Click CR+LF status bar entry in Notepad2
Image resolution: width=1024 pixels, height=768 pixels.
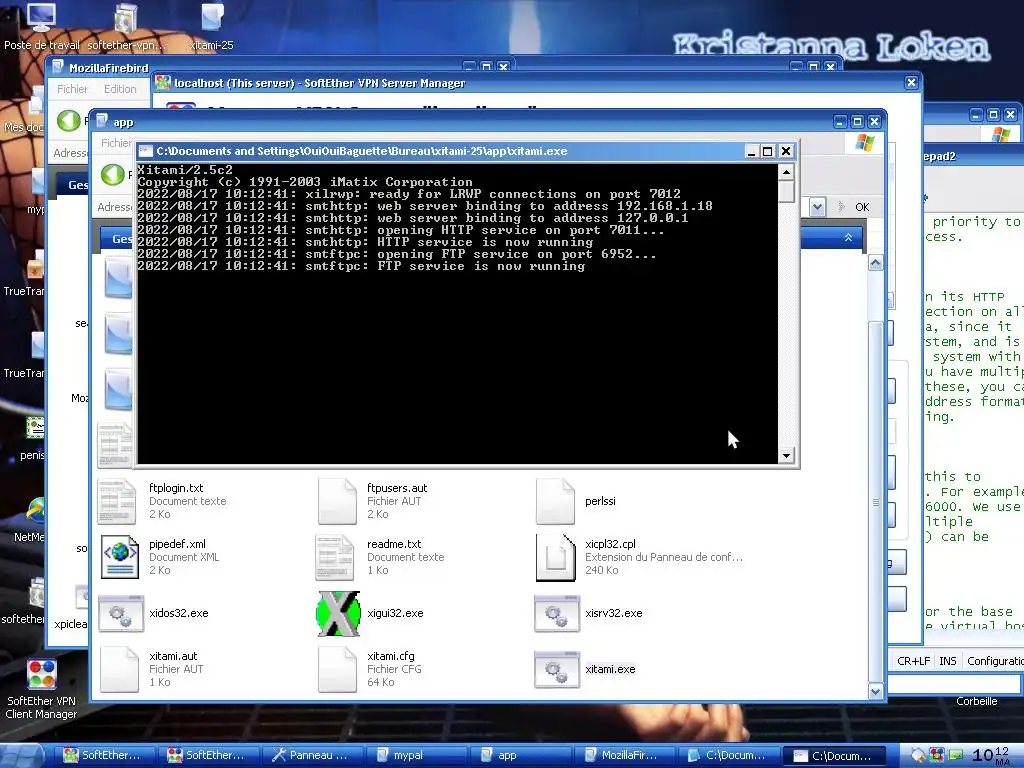[913, 661]
